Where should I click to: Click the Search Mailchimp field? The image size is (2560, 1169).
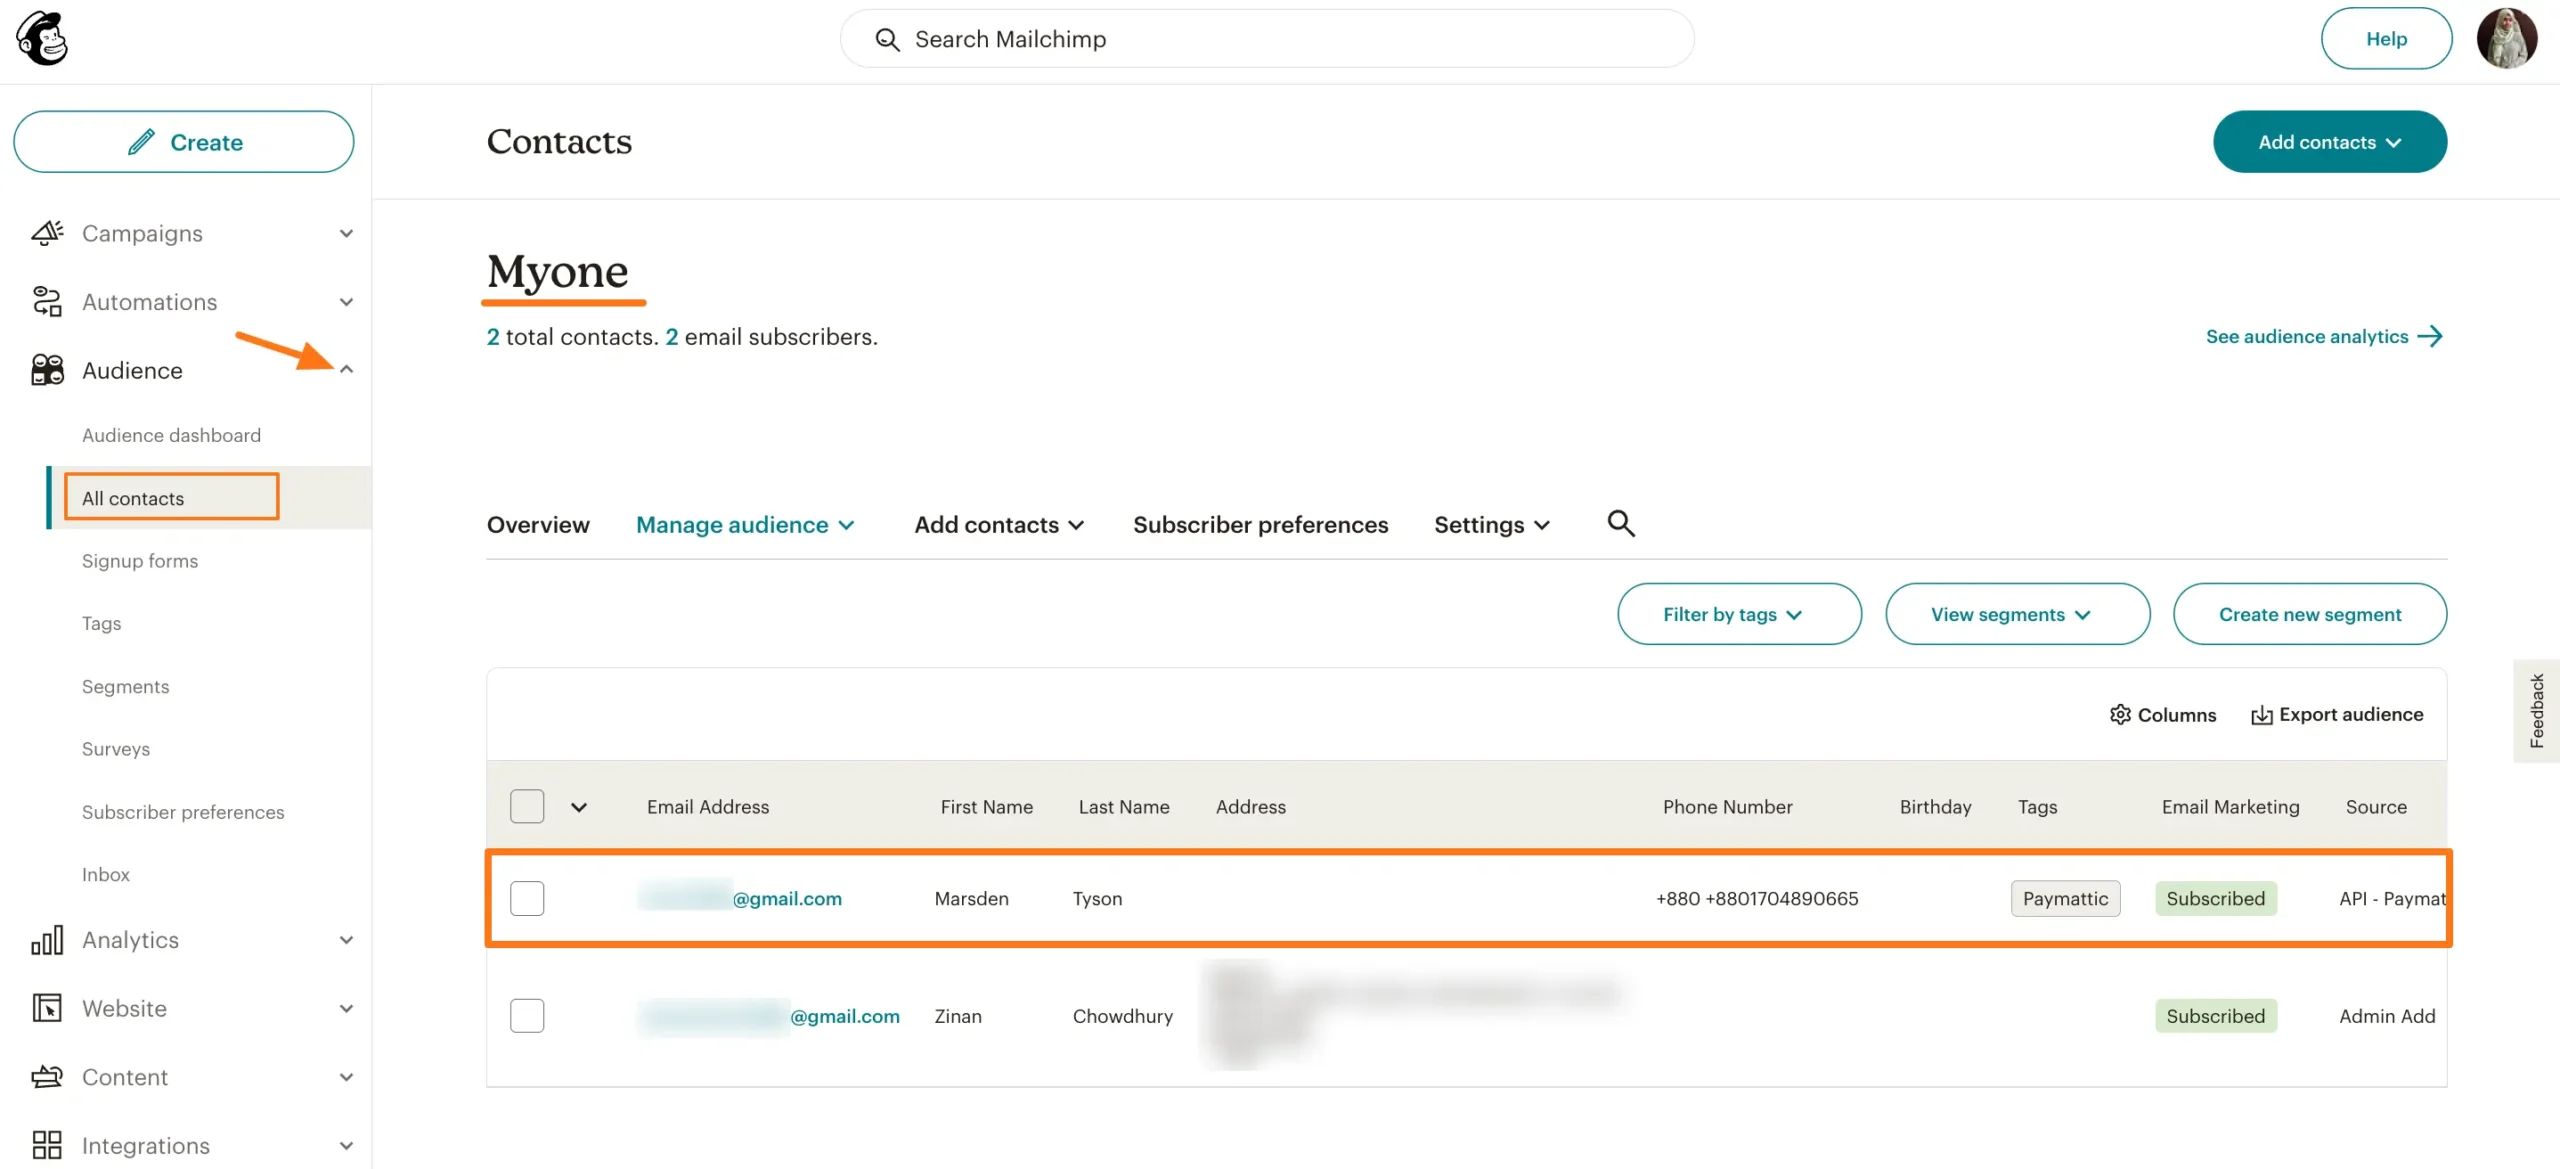pyautogui.click(x=1266, y=38)
